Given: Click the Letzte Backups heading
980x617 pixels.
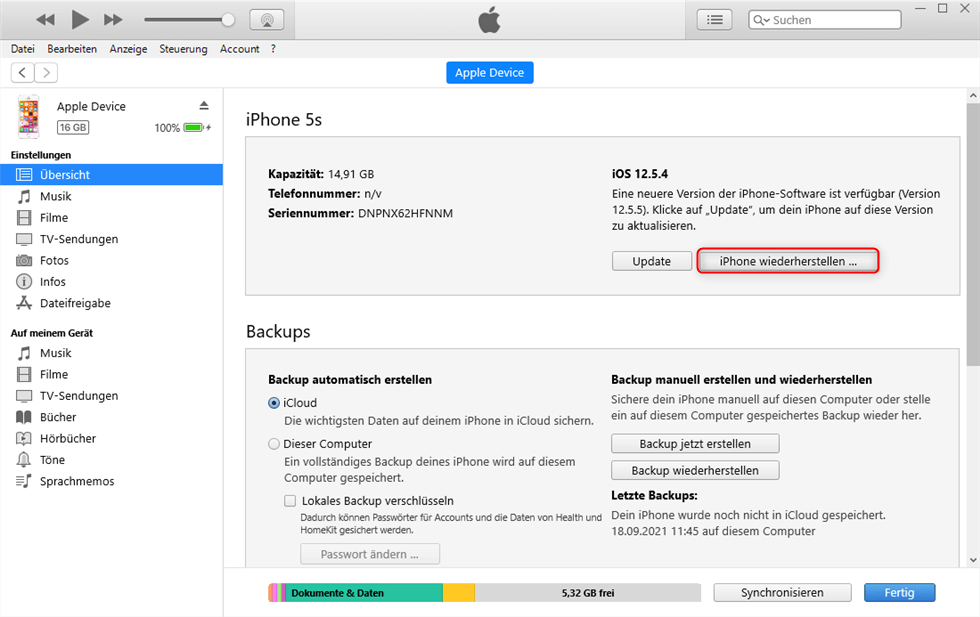Looking at the screenshot, I should pos(654,495).
